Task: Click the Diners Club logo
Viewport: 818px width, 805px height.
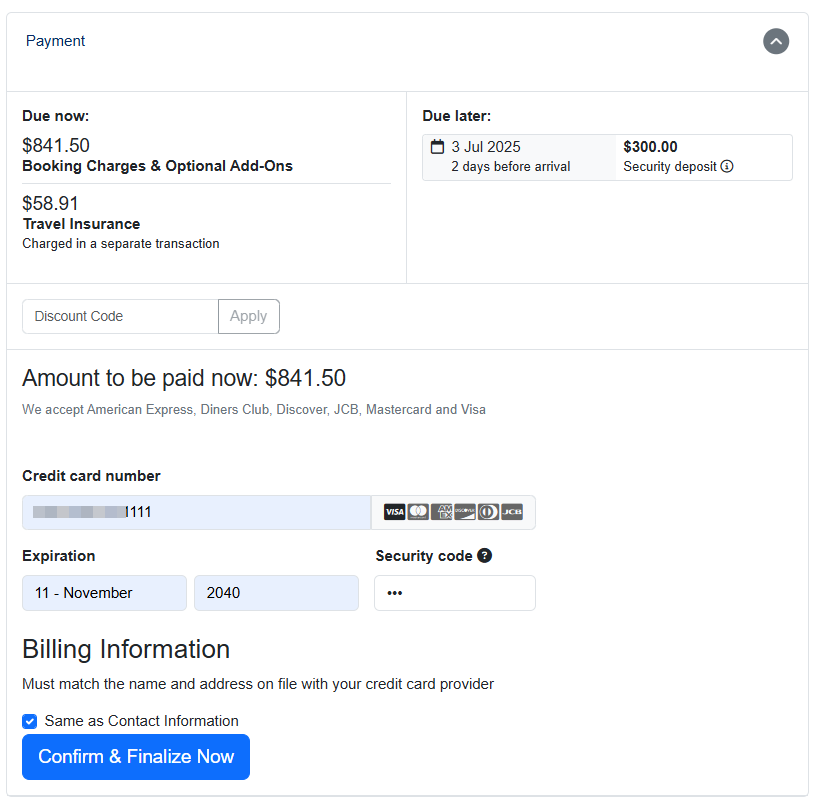Action: (488, 512)
